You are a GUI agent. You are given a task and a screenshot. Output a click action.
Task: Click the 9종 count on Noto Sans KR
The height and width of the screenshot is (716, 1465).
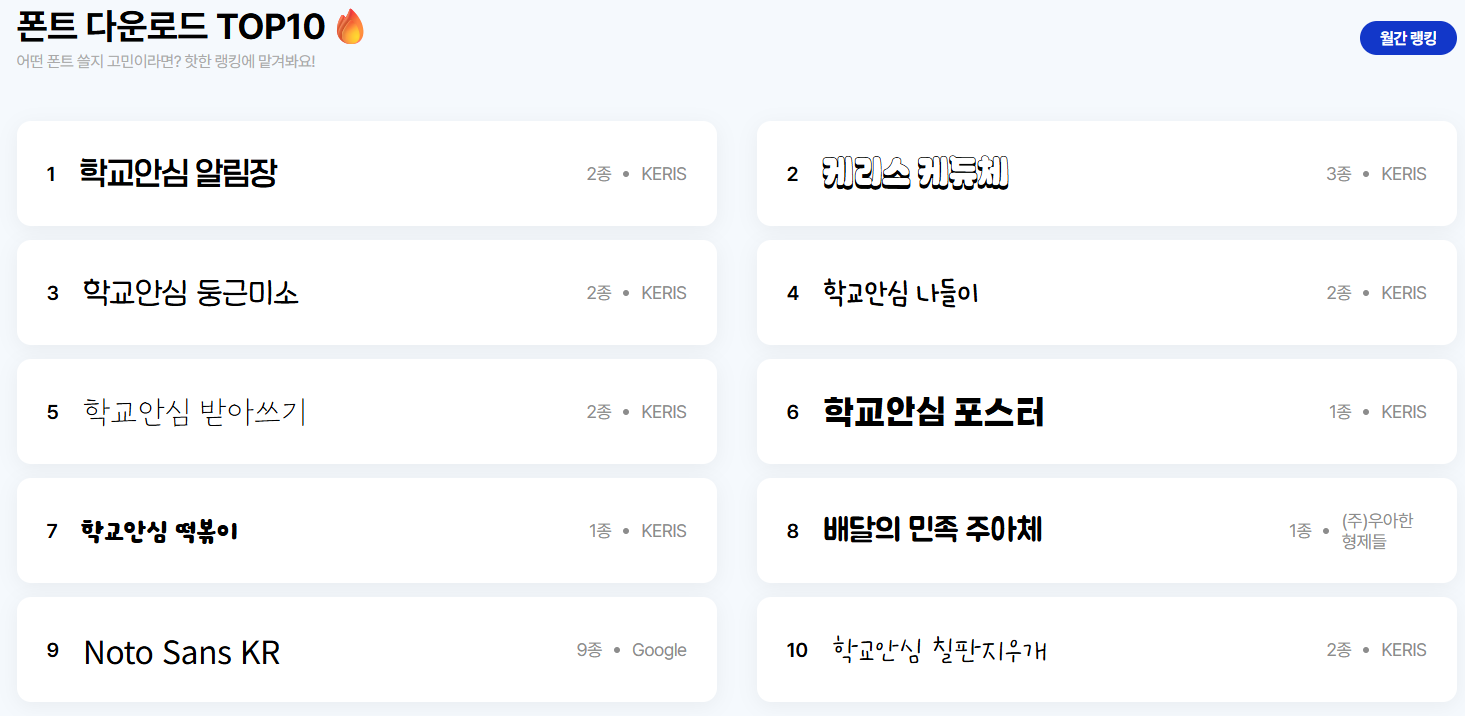tap(589, 650)
